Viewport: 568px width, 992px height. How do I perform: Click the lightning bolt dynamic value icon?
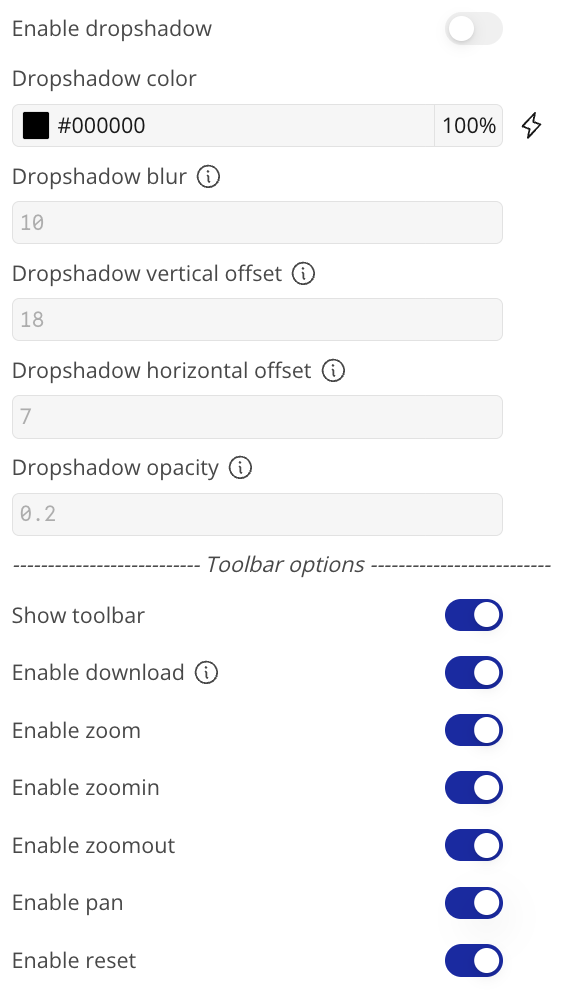point(531,125)
